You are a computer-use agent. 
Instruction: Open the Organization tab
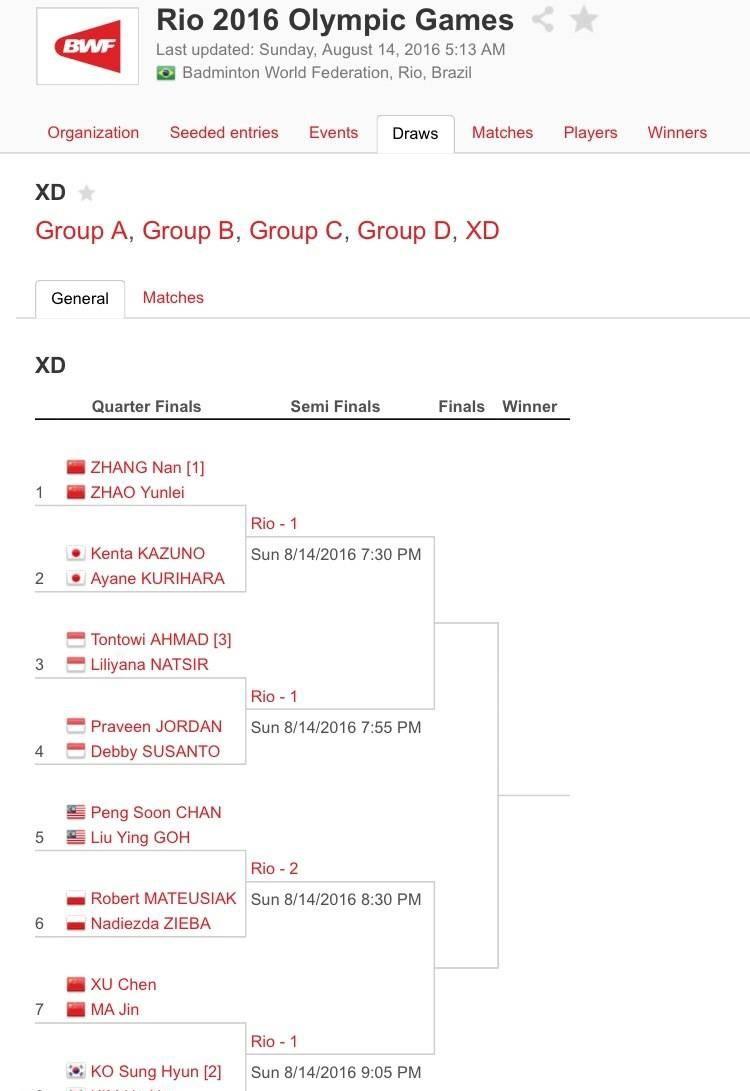pos(93,133)
